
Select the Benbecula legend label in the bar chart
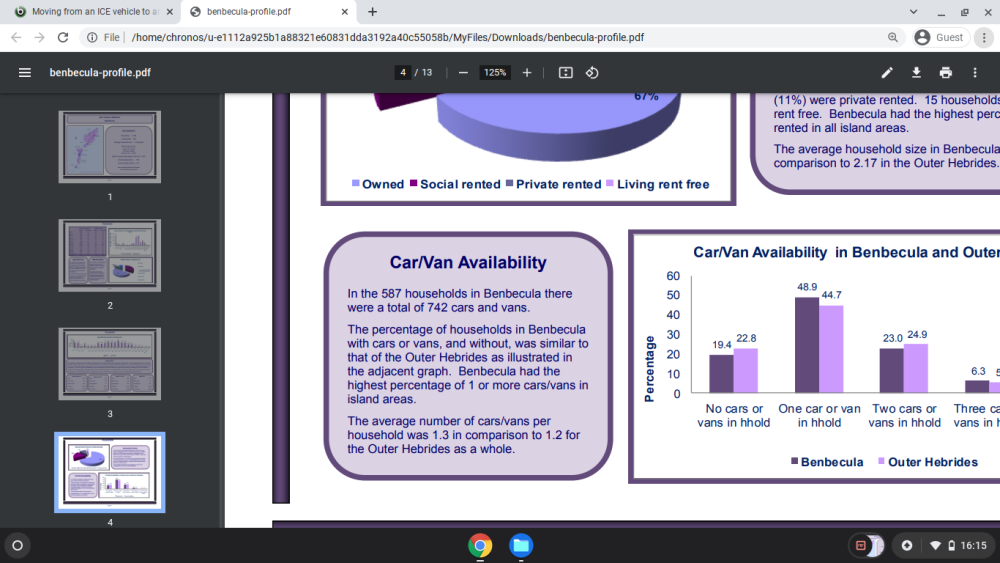point(832,462)
